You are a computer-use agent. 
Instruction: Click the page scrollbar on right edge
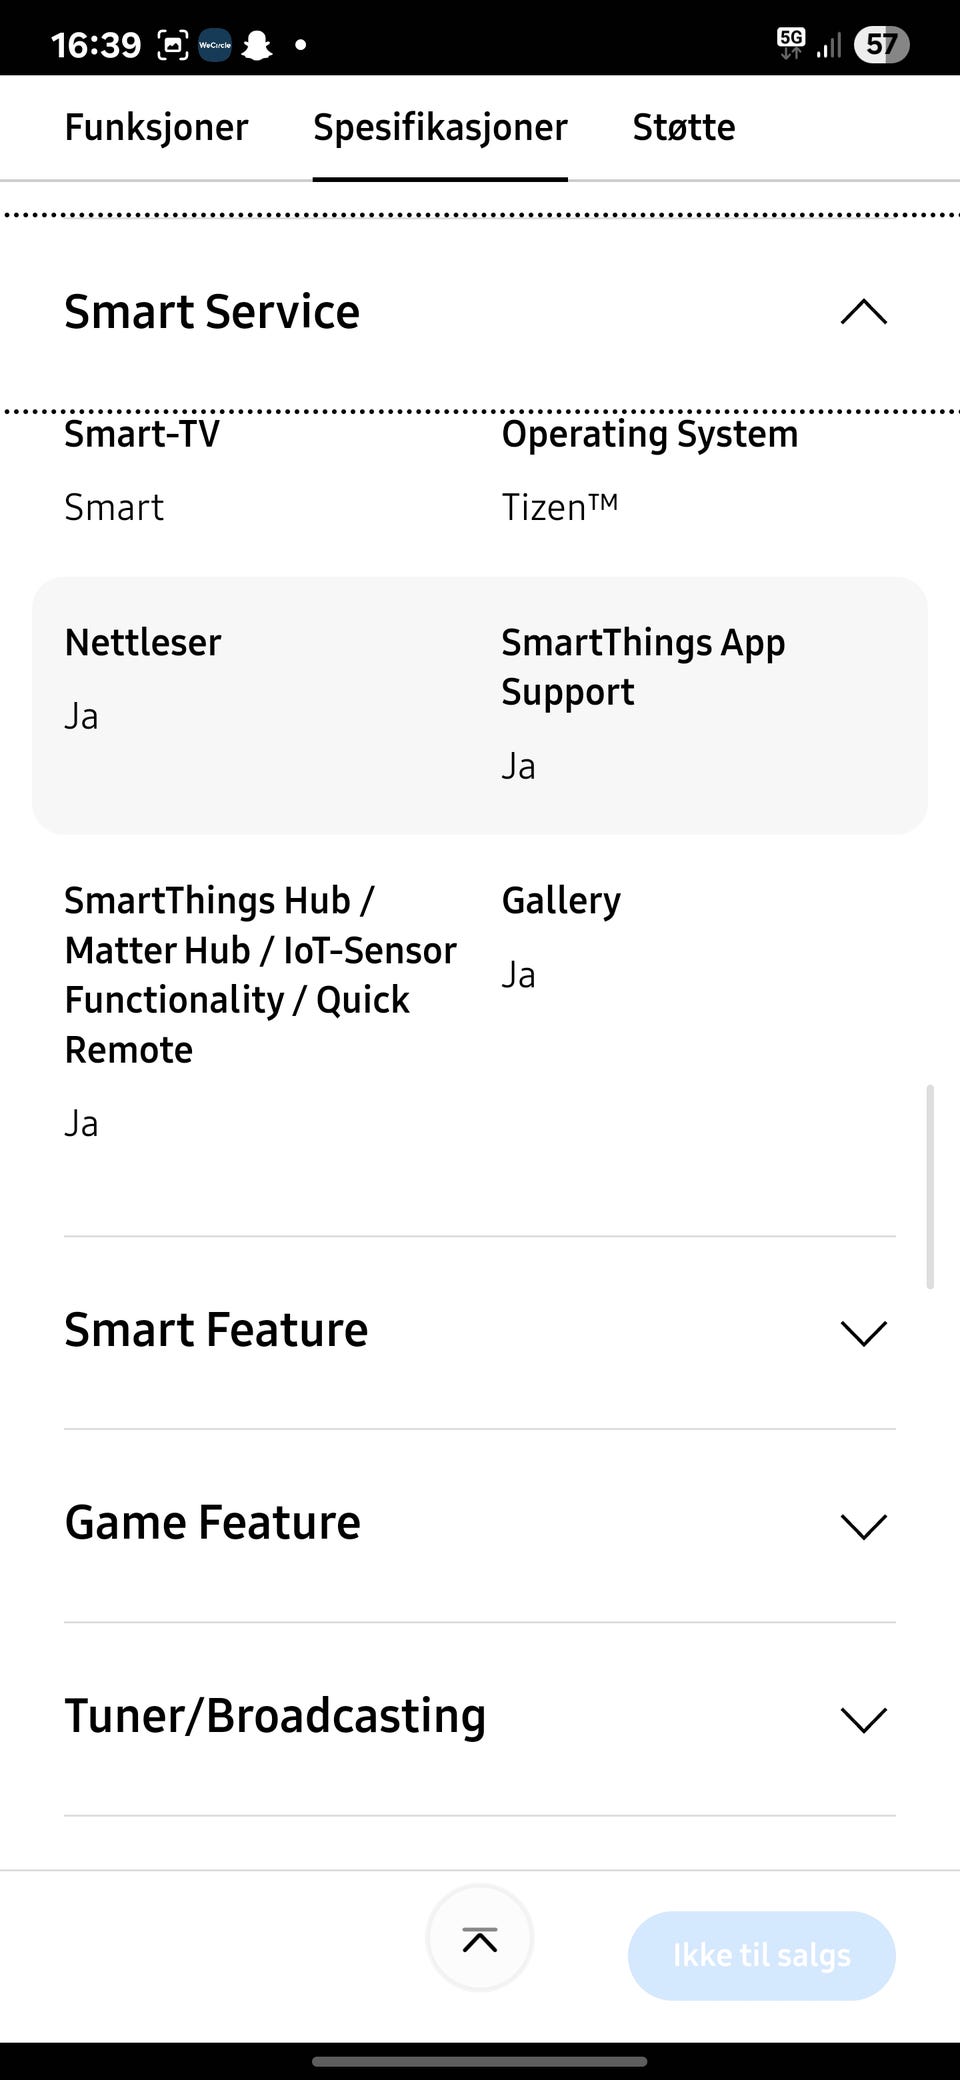coord(930,1185)
